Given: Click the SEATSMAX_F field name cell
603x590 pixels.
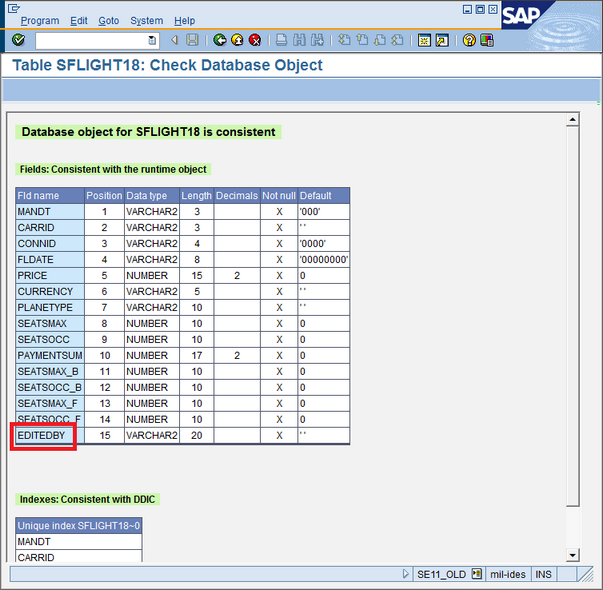Looking at the screenshot, I should point(50,403).
